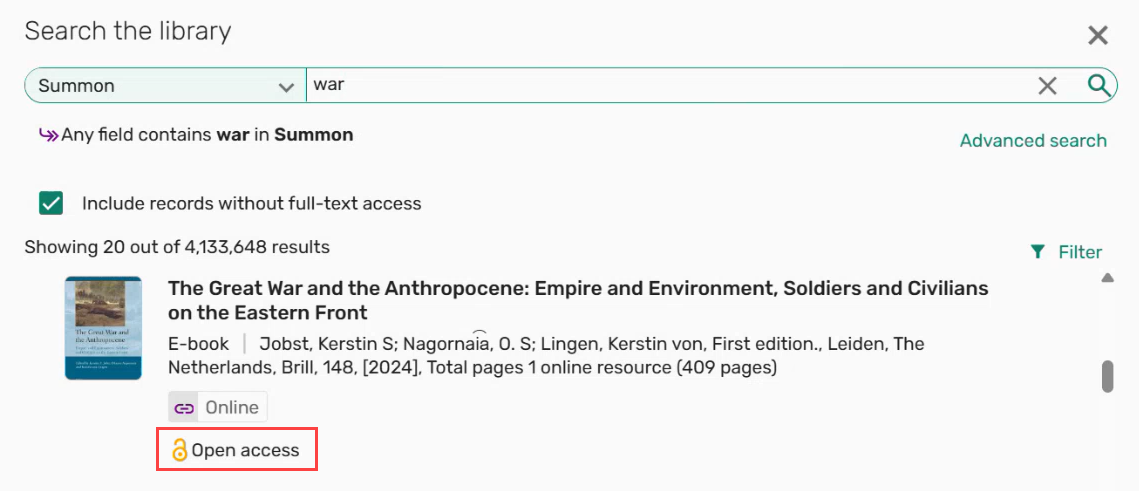
Task: Uncheck the full-text access records checkbox
Action: 51,203
